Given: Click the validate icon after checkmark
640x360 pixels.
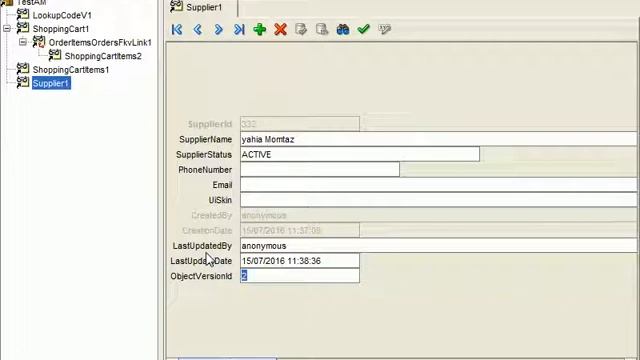Looking at the screenshot, I should [384, 29].
